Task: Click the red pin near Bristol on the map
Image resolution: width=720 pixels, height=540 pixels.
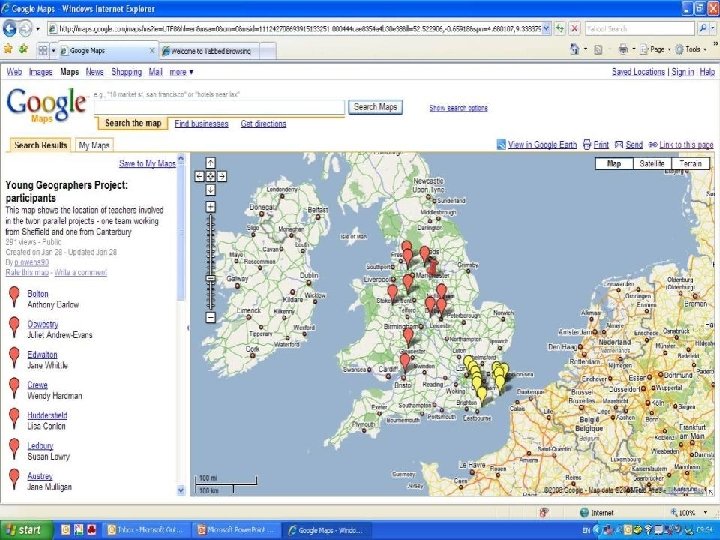Action: 405,361
